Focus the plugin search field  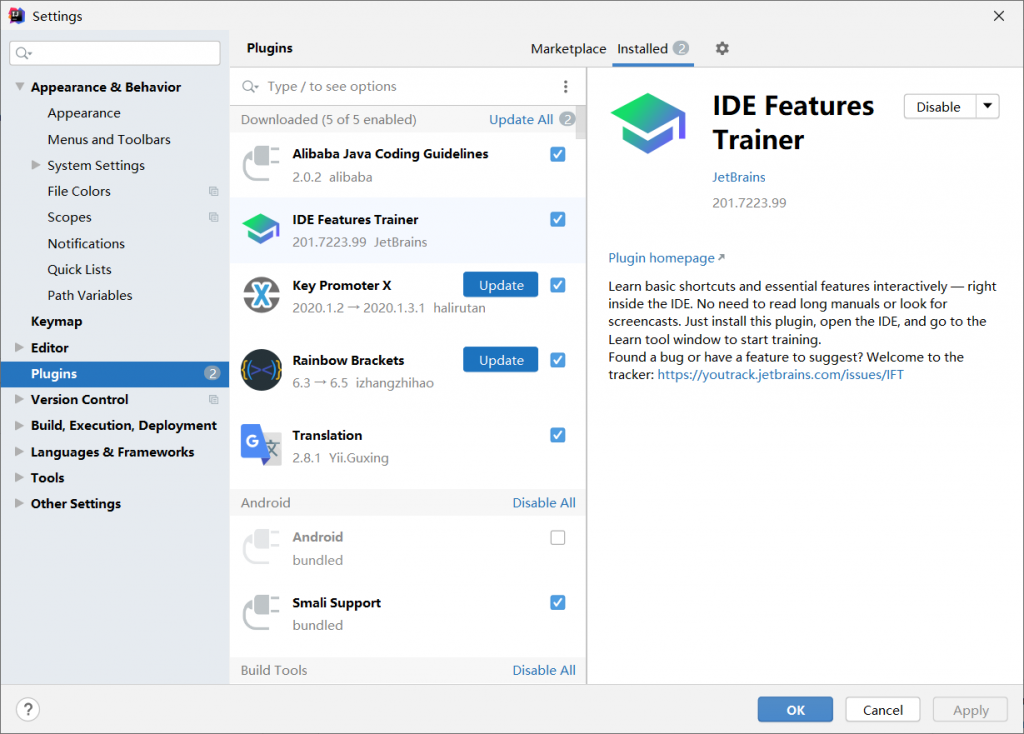click(400, 87)
